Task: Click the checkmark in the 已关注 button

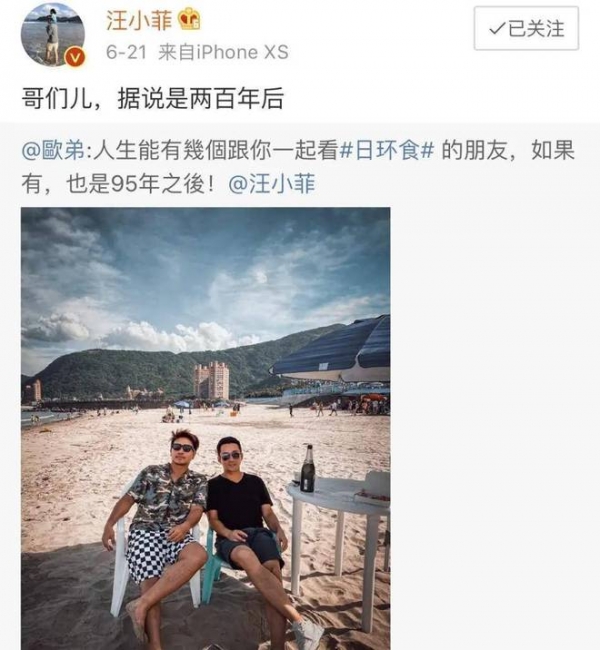Action: pos(496,29)
